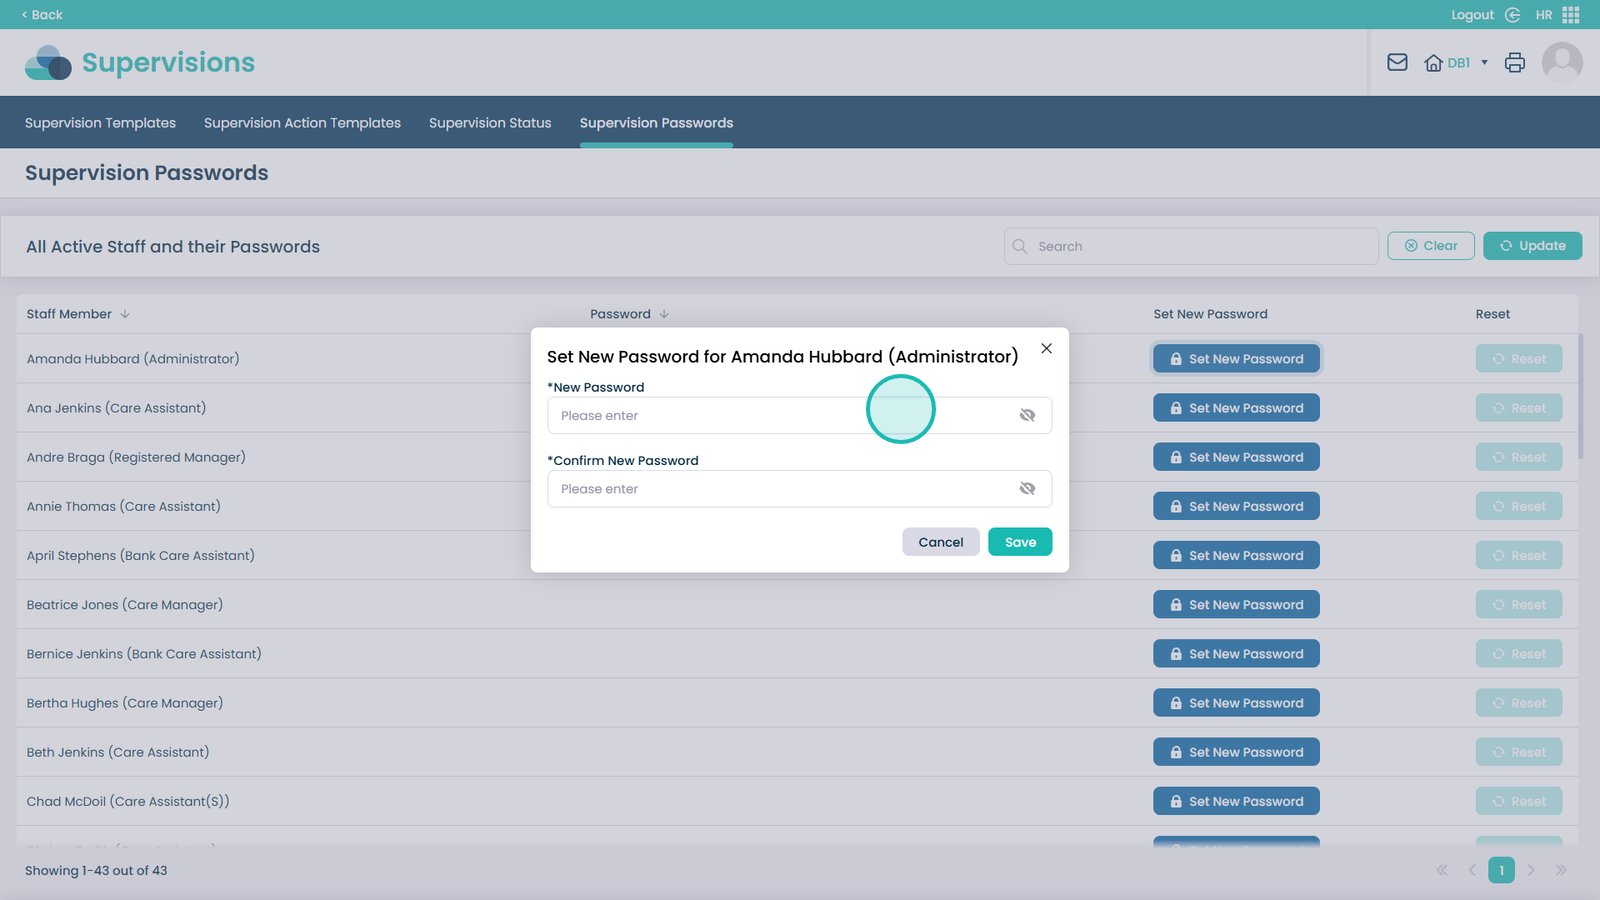Viewport: 1600px width, 900px height.
Task: Show New Password field text
Action: pos(1027,416)
